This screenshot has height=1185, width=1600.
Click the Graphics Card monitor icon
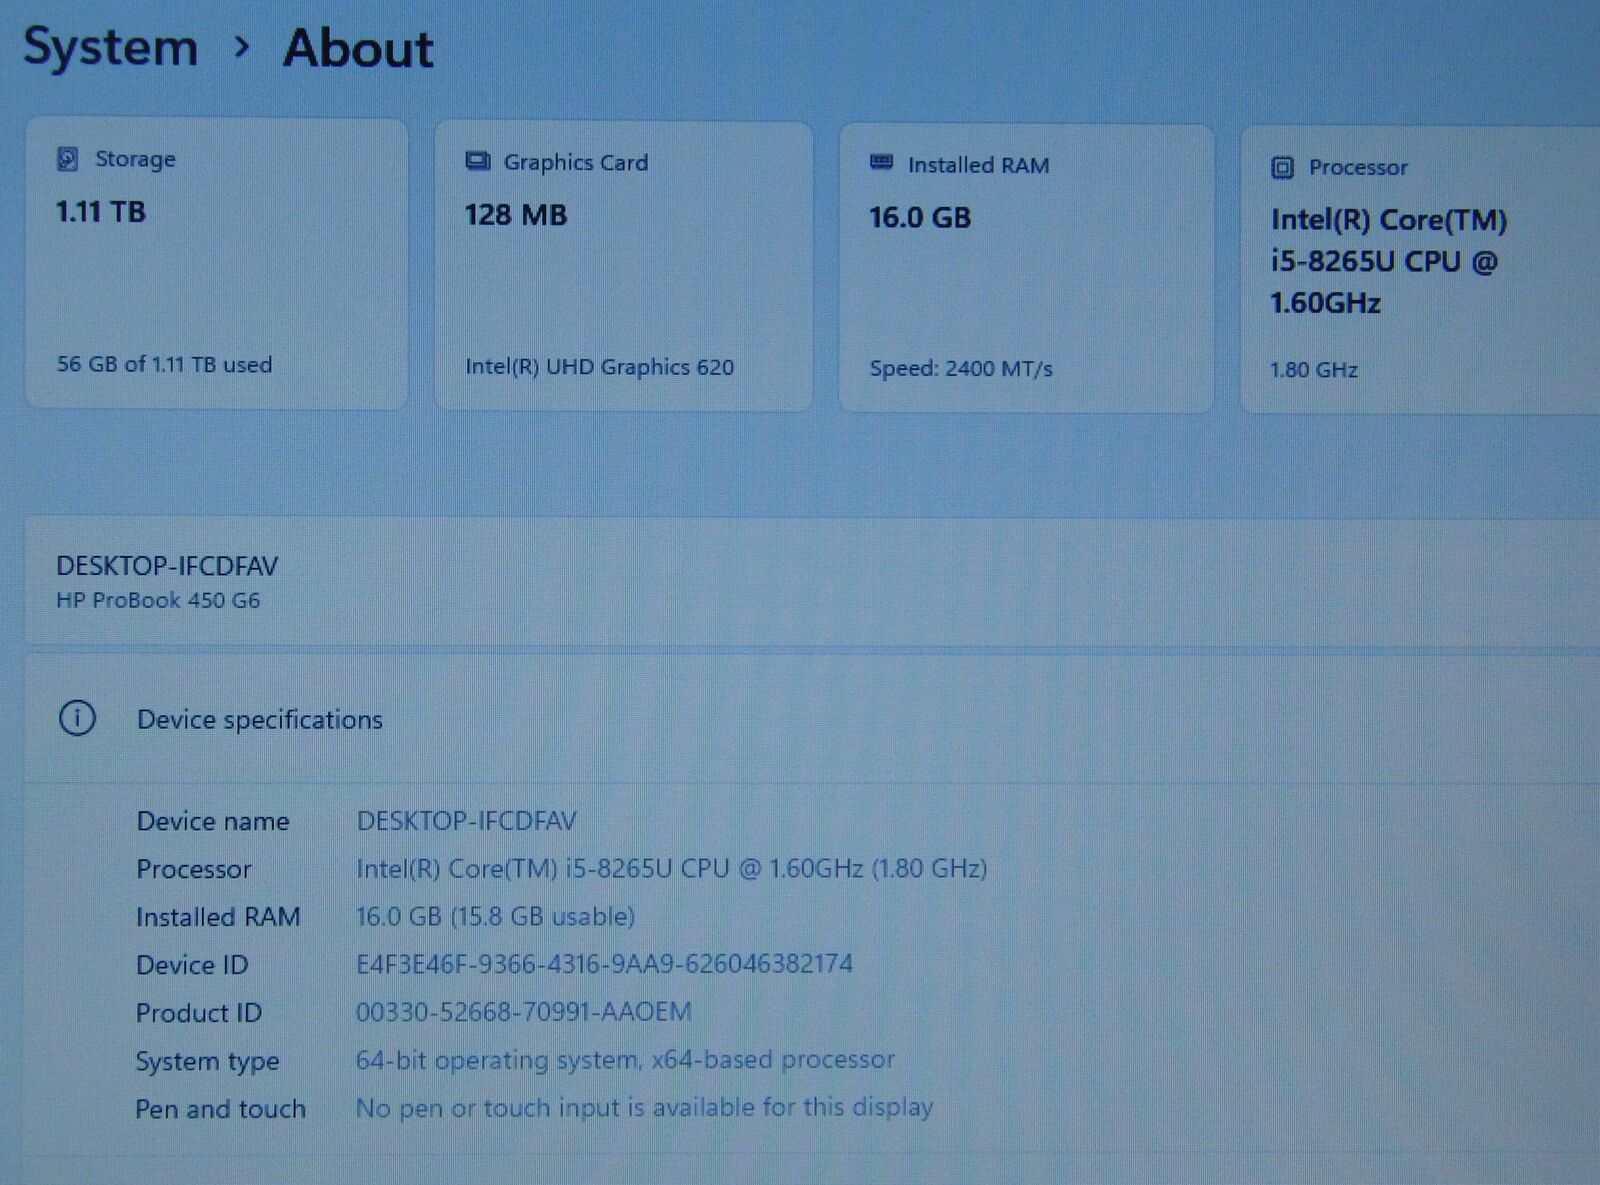click(478, 161)
